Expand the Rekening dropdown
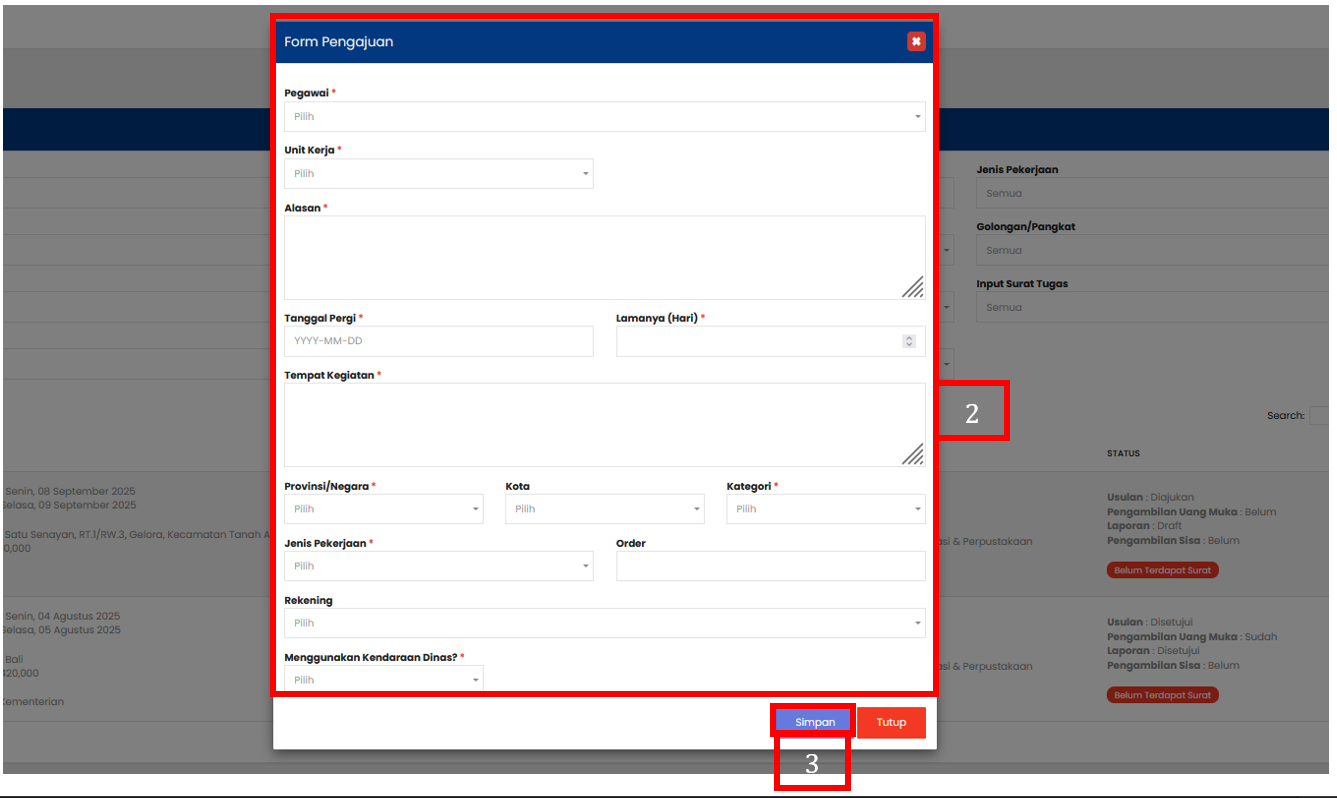Screen dimensions: 1337x798 [604, 623]
